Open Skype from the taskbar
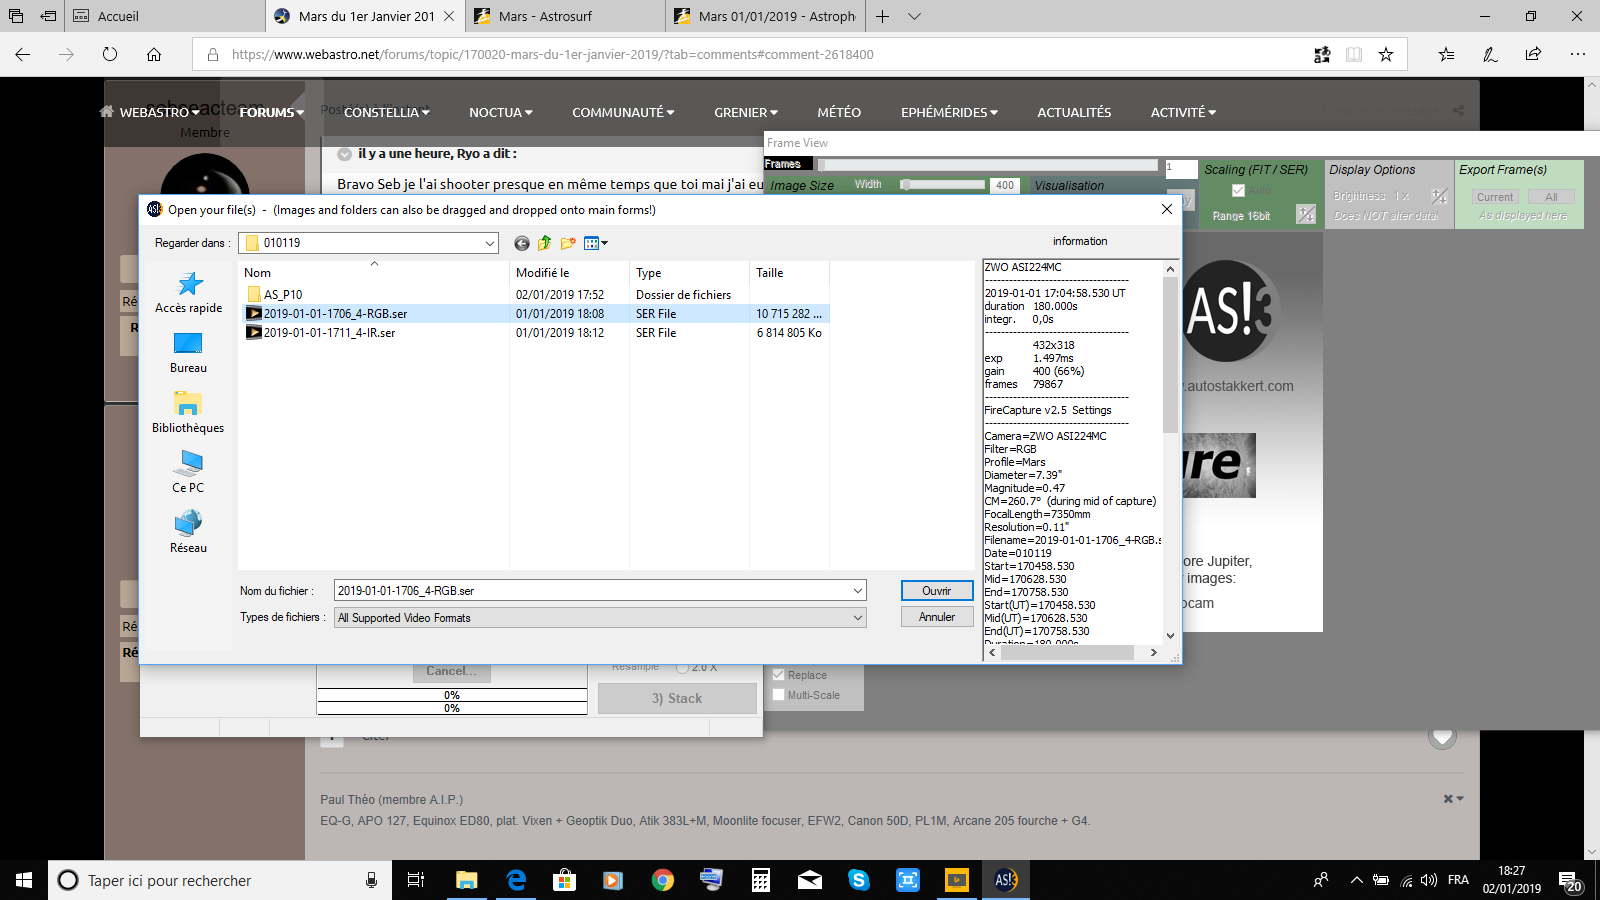 point(858,880)
